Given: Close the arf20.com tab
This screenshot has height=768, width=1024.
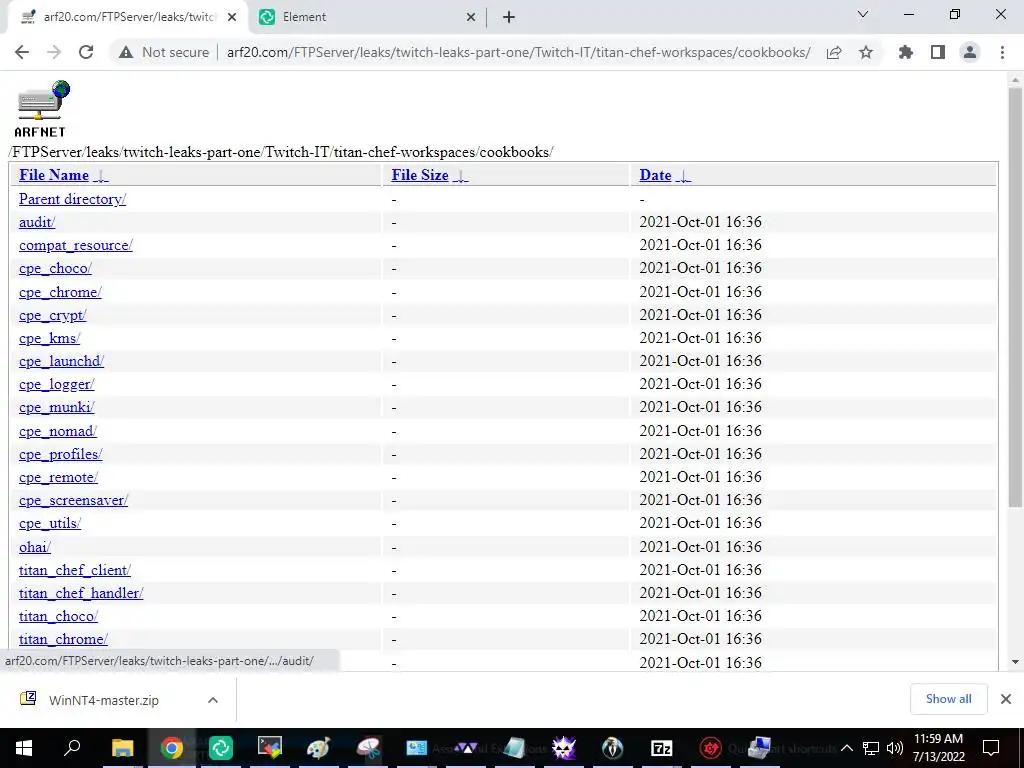Looking at the screenshot, I should [232, 18].
